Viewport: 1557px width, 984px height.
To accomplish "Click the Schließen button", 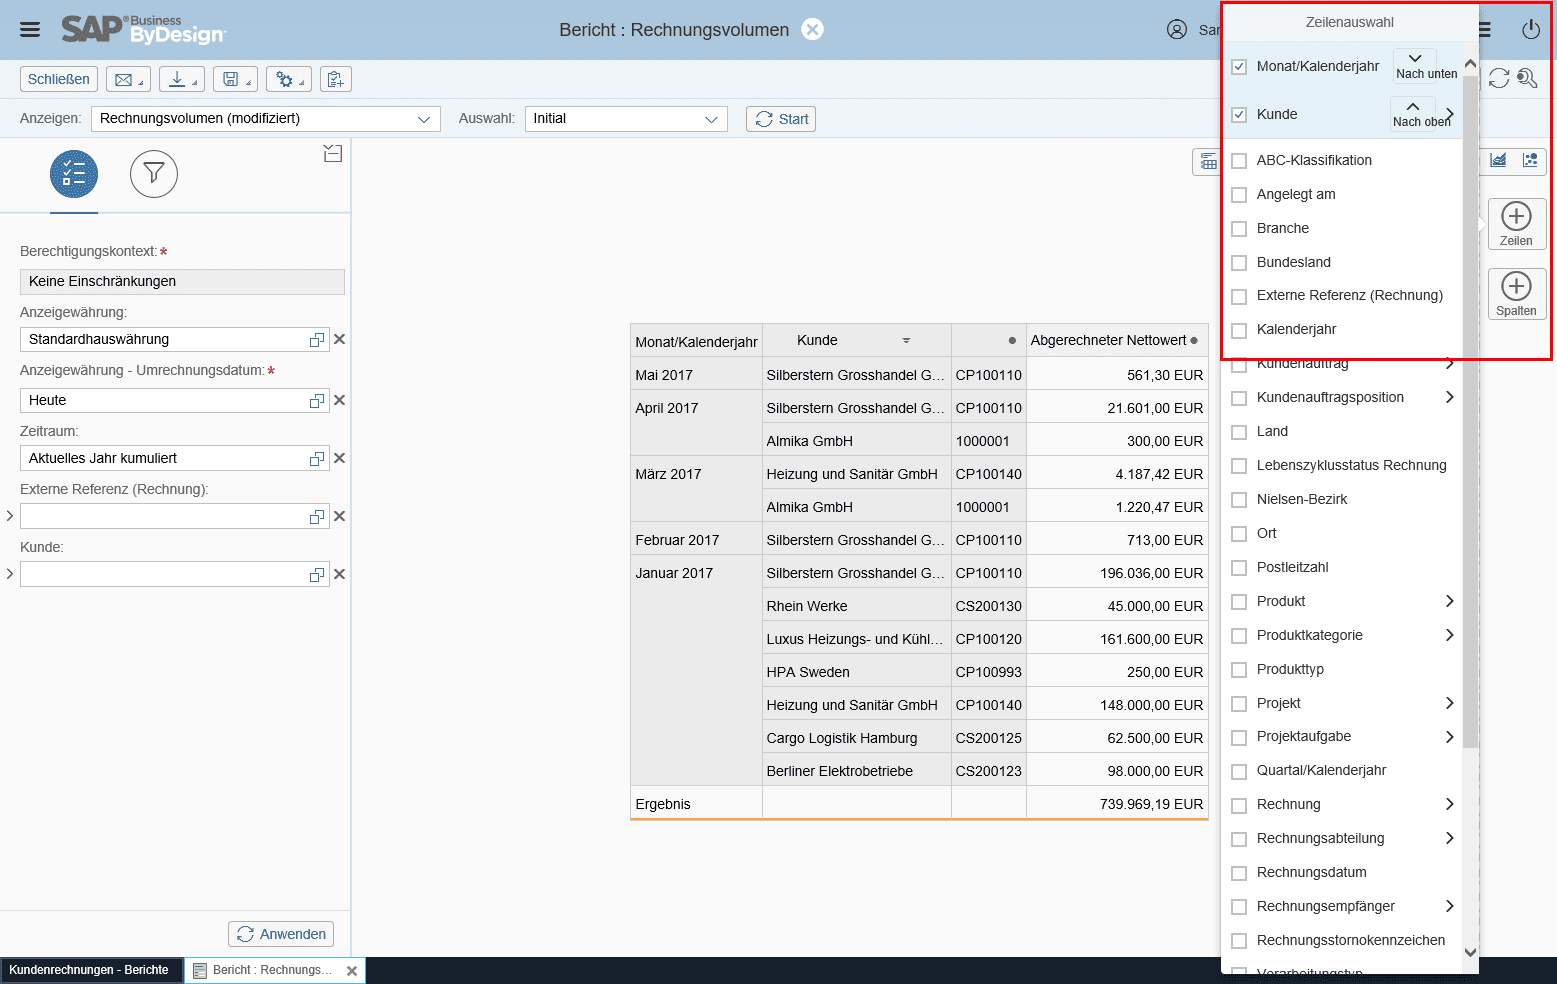I will (59, 79).
